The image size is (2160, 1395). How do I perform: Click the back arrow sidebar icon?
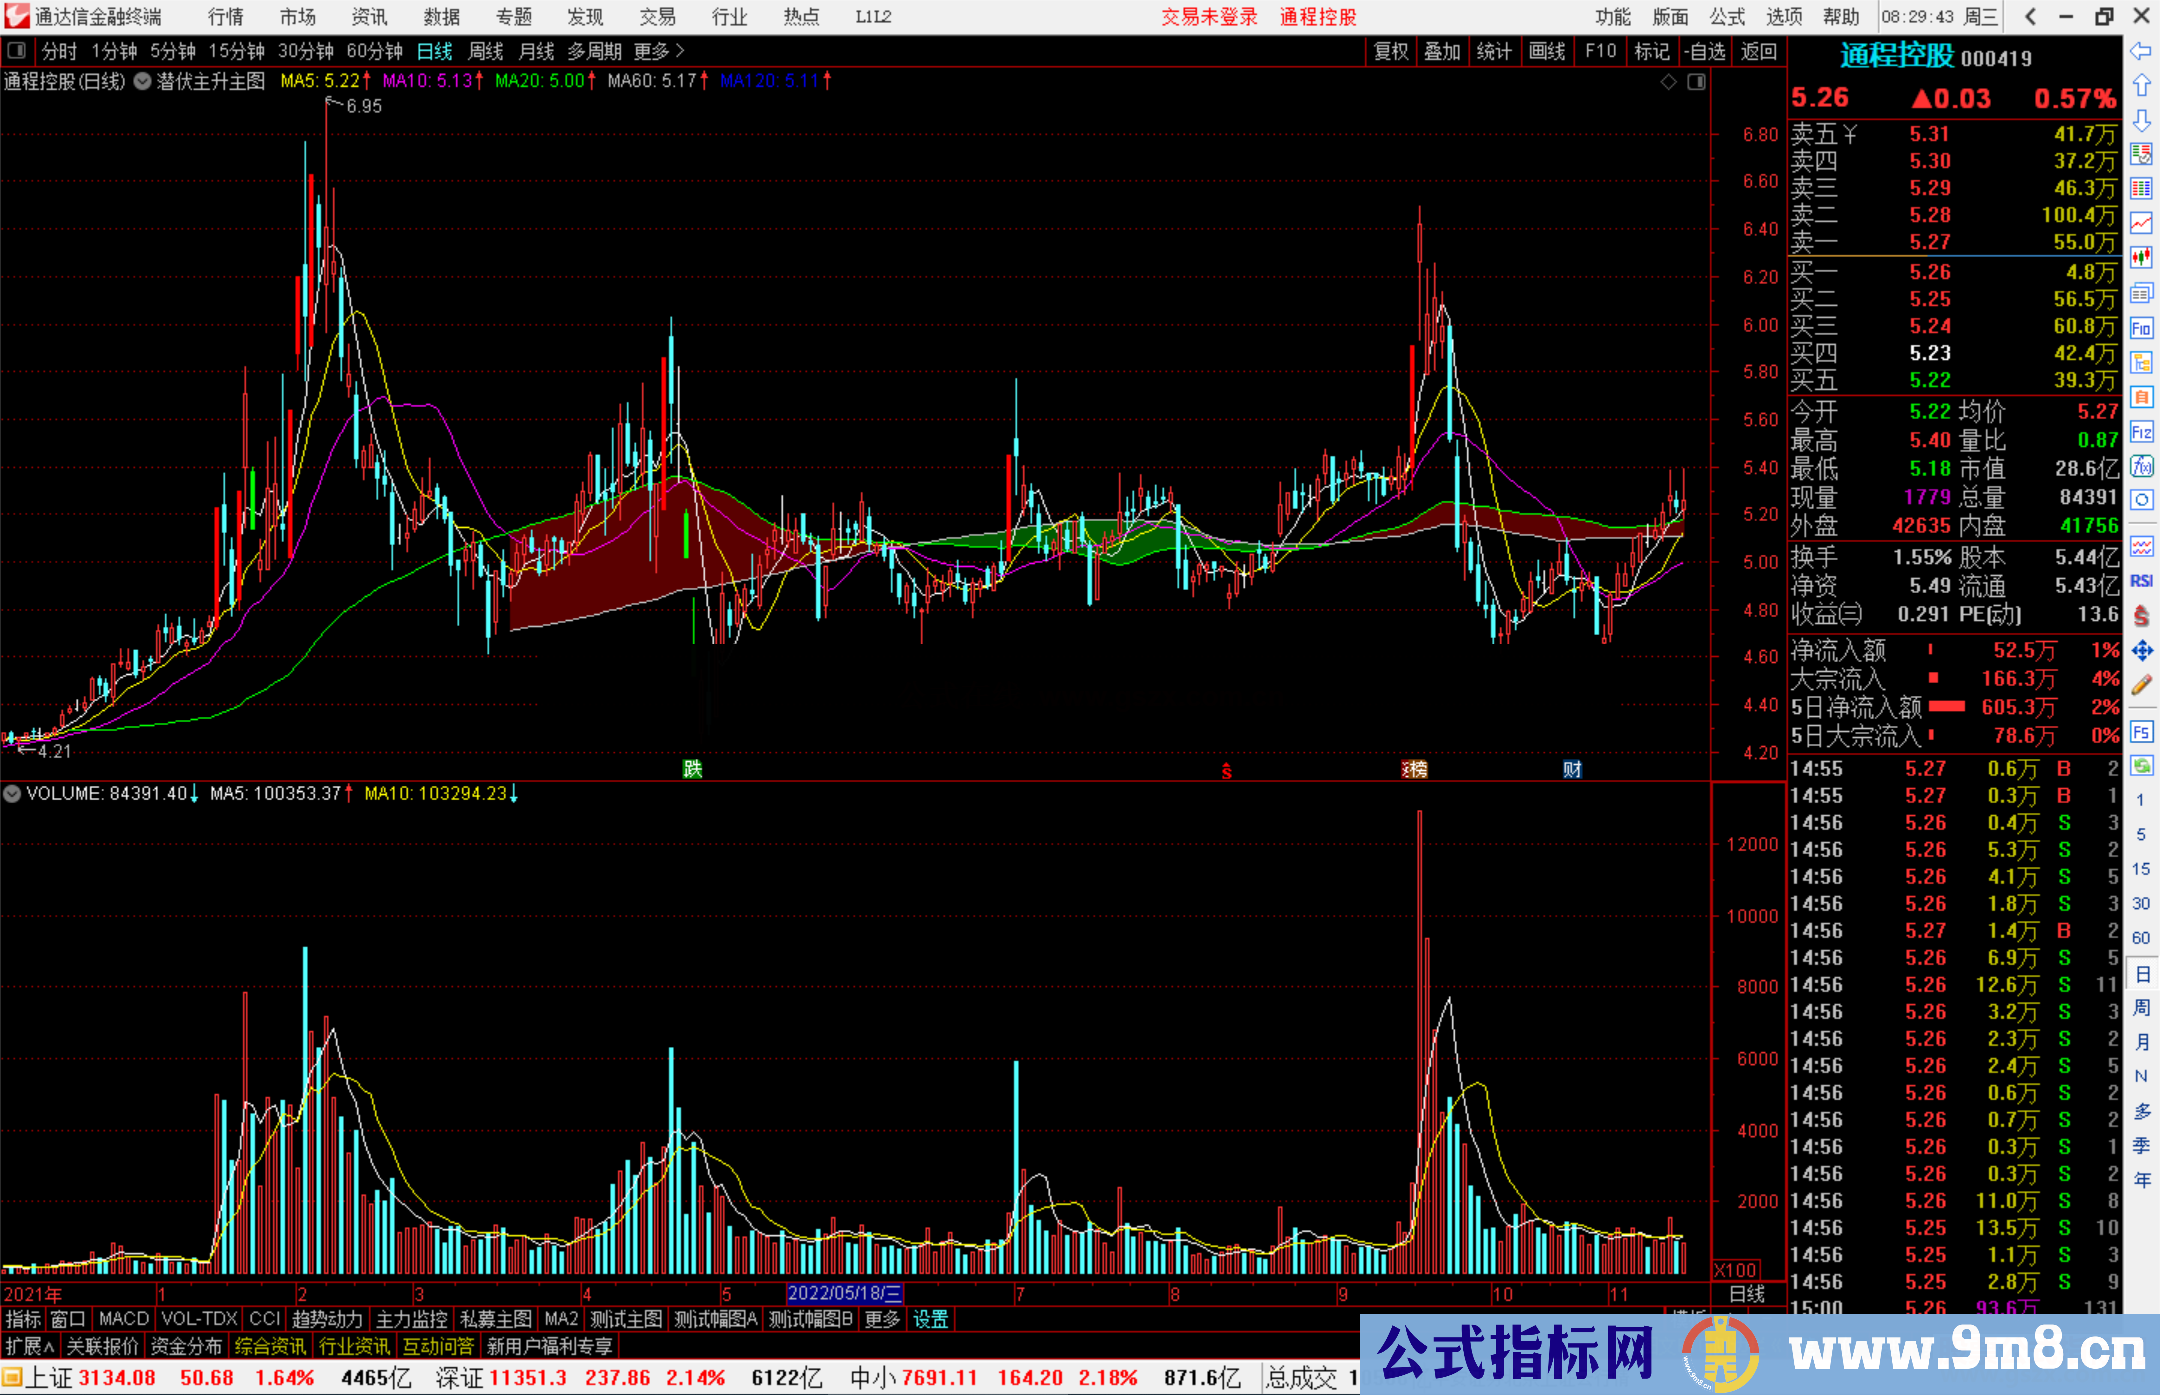pyautogui.click(x=2141, y=51)
